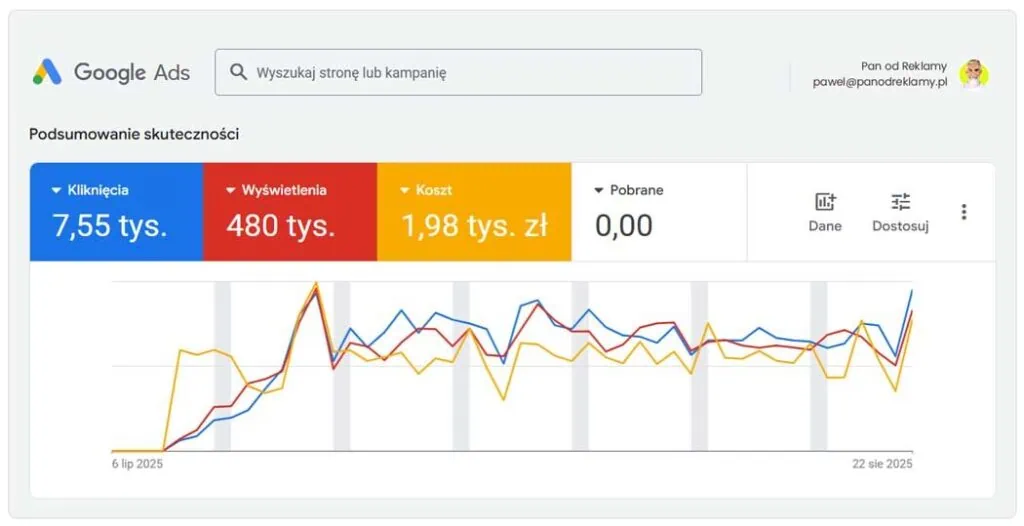The height and width of the screenshot is (526, 1024).
Task: Expand the Koszt metric dropdown arrow
Action: [x=405, y=190]
